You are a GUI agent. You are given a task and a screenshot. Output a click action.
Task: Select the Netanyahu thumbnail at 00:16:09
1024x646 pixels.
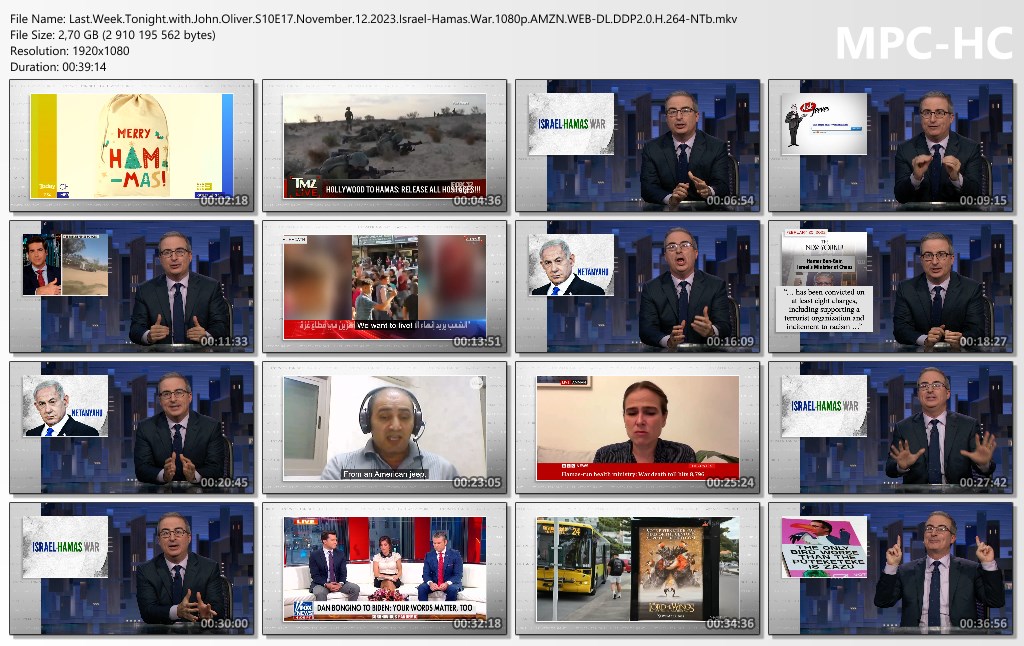point(637,287)
